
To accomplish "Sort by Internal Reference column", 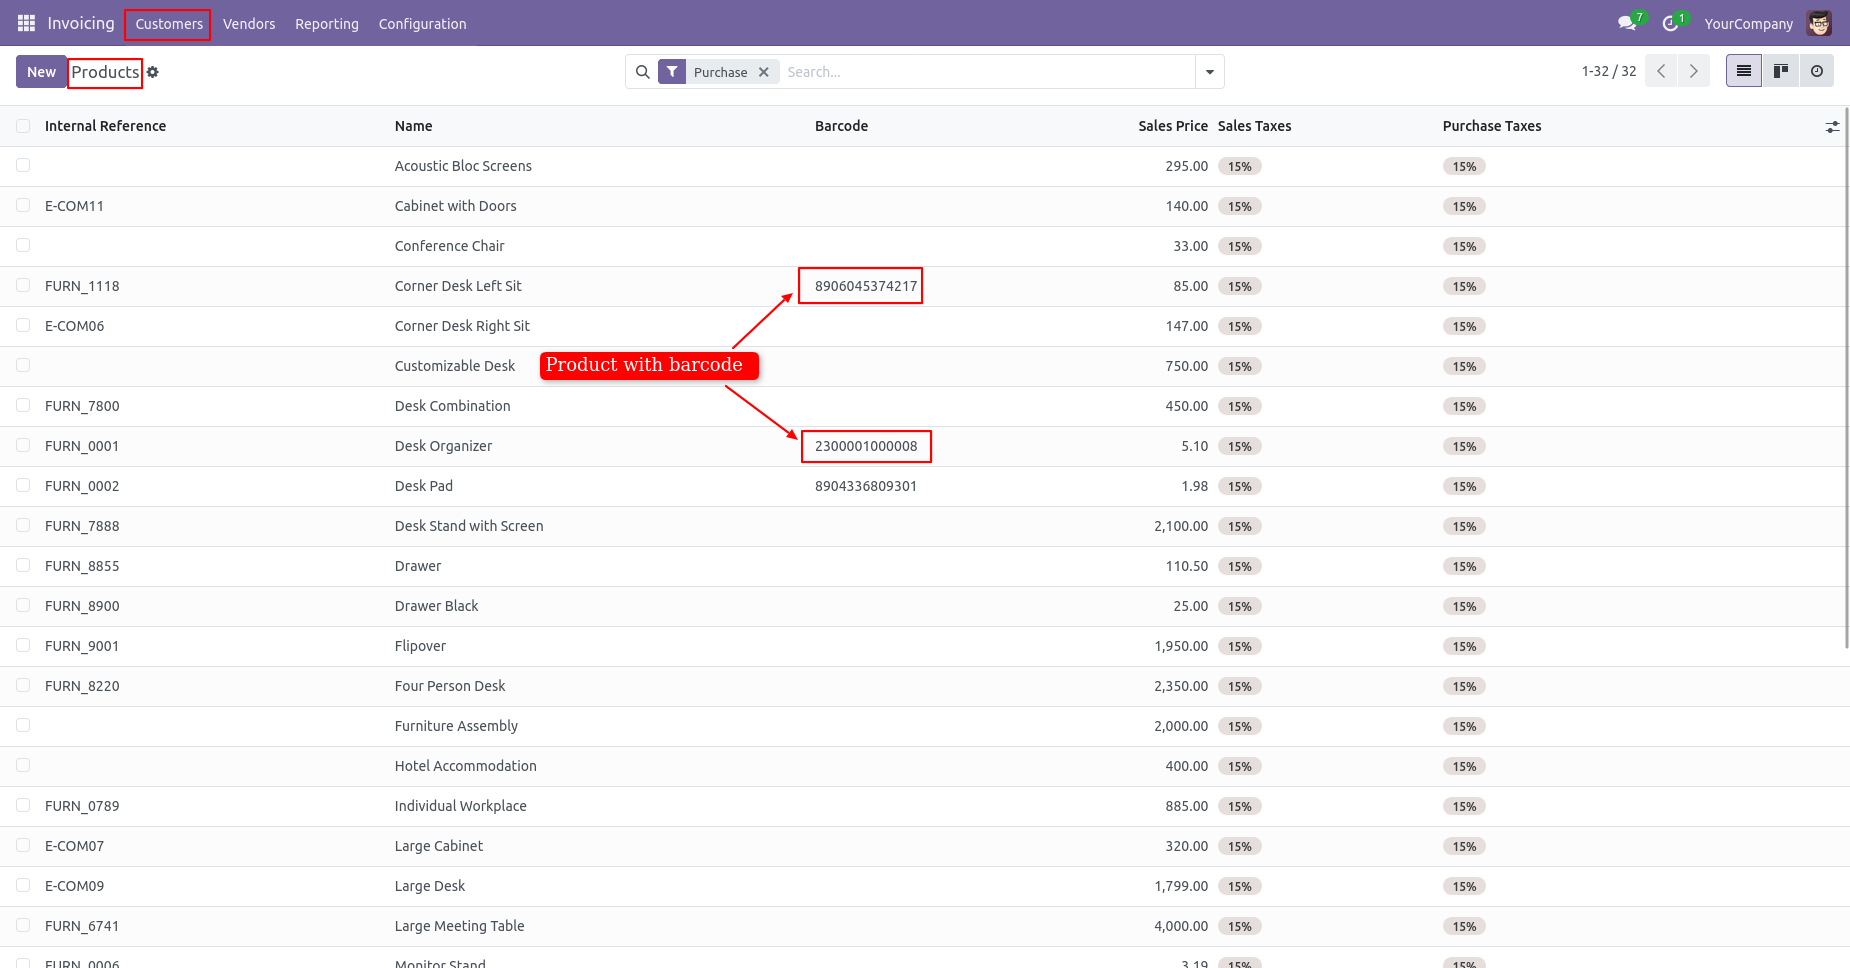I will (105, 126).
